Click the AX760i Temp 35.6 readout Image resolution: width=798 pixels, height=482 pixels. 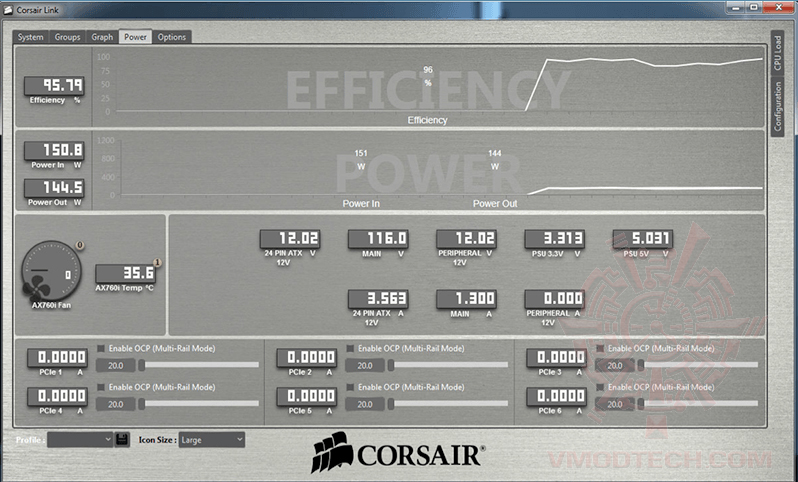tap(126, 273)
